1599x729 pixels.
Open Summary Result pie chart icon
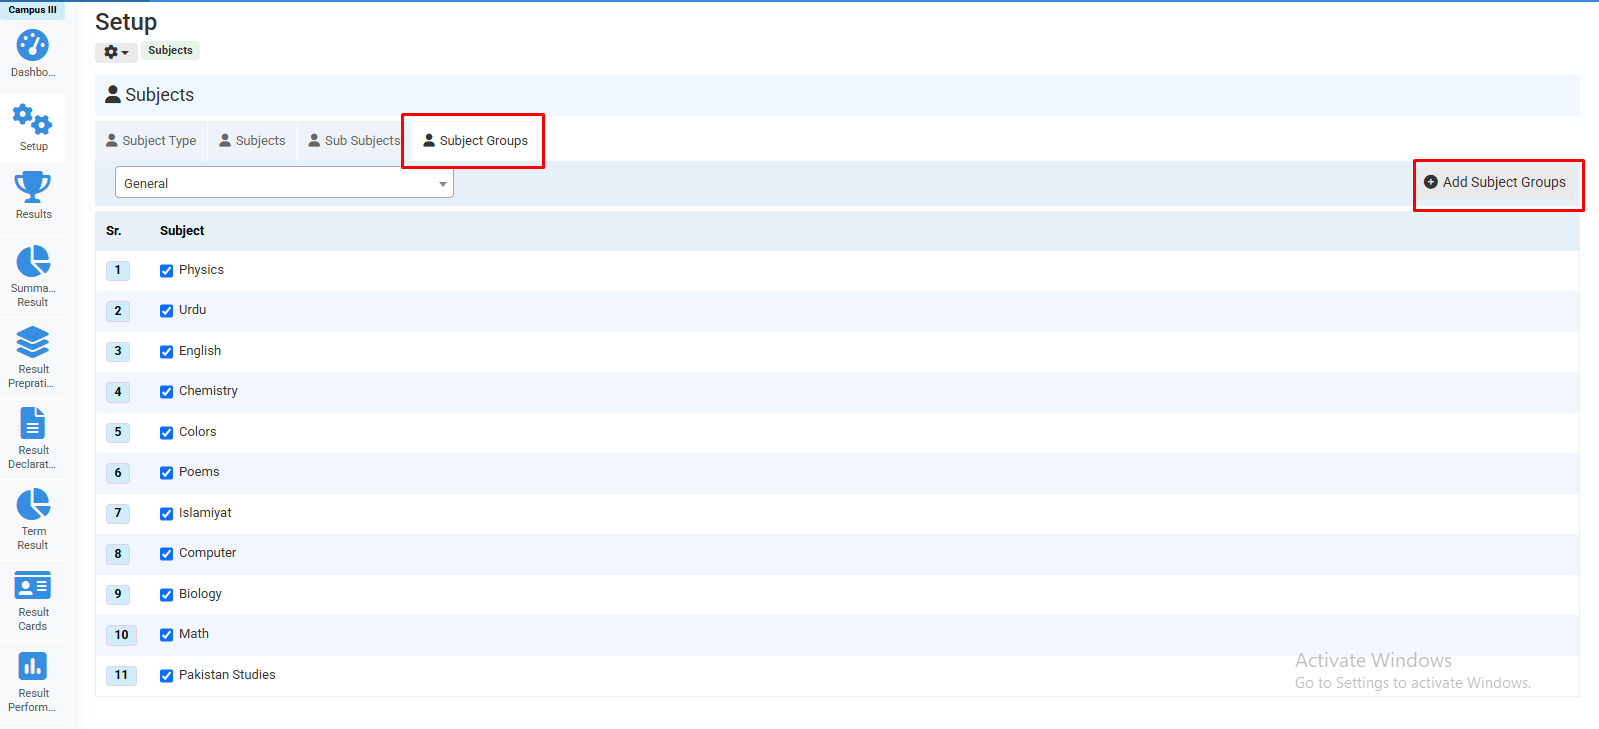click(x=33, y=261)
